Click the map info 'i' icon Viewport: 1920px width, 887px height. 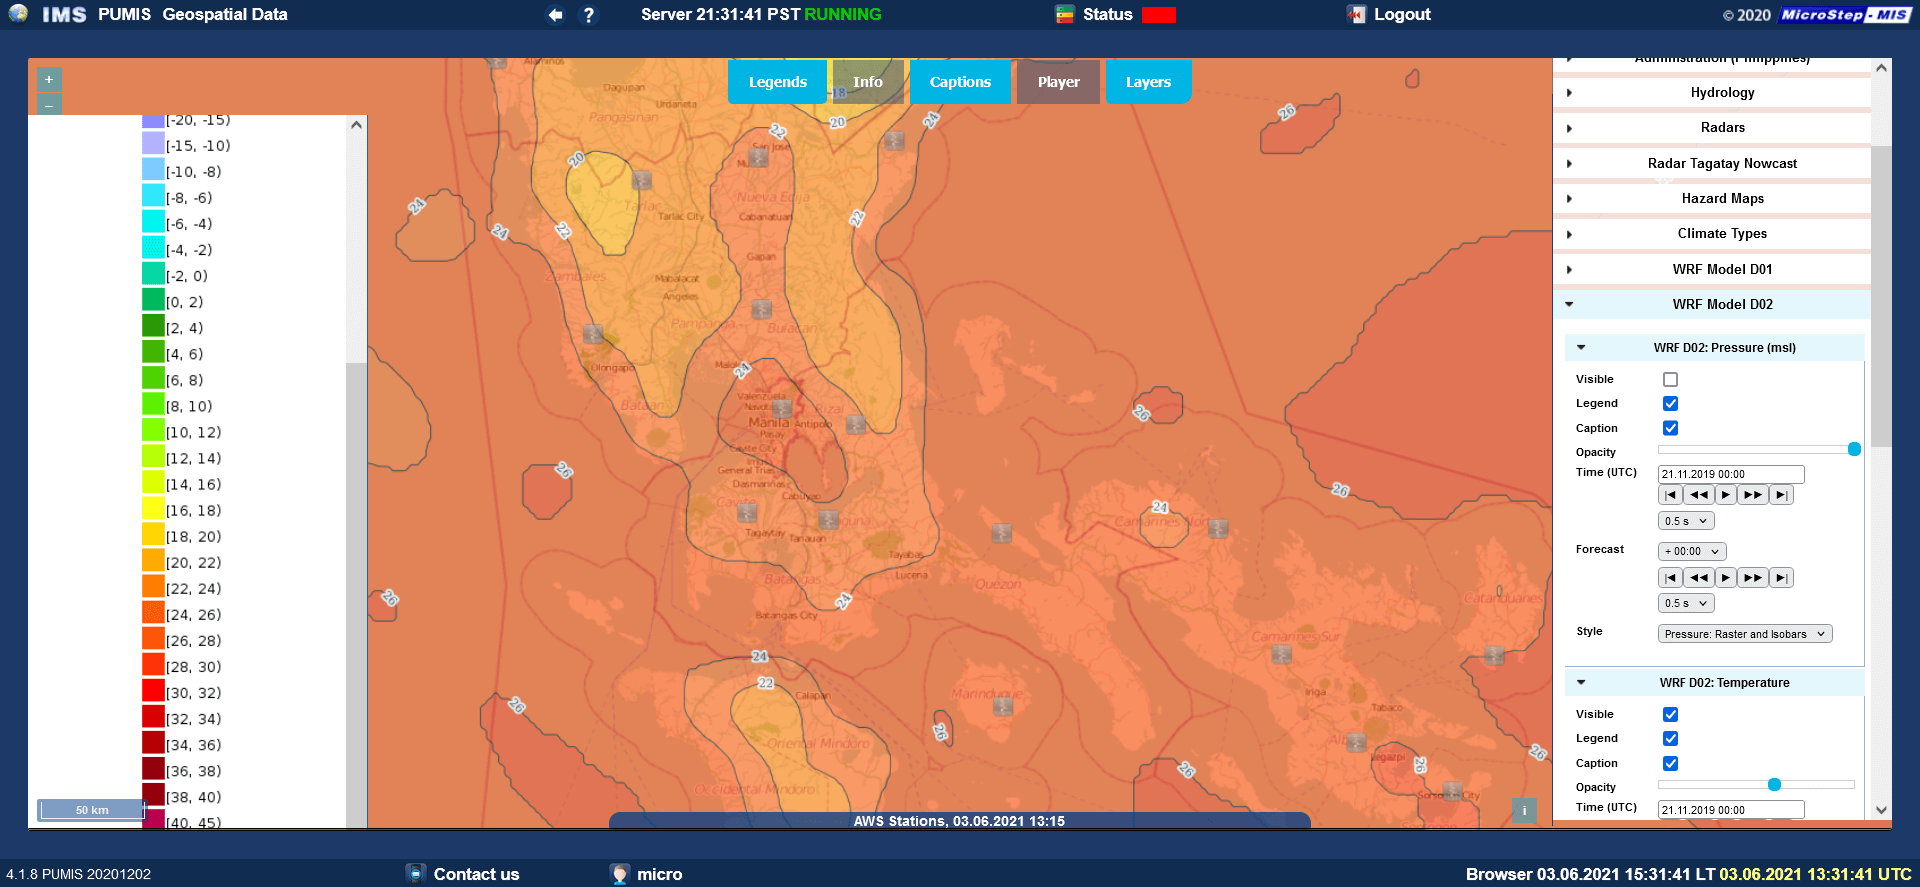click(x=1524, y=811)
